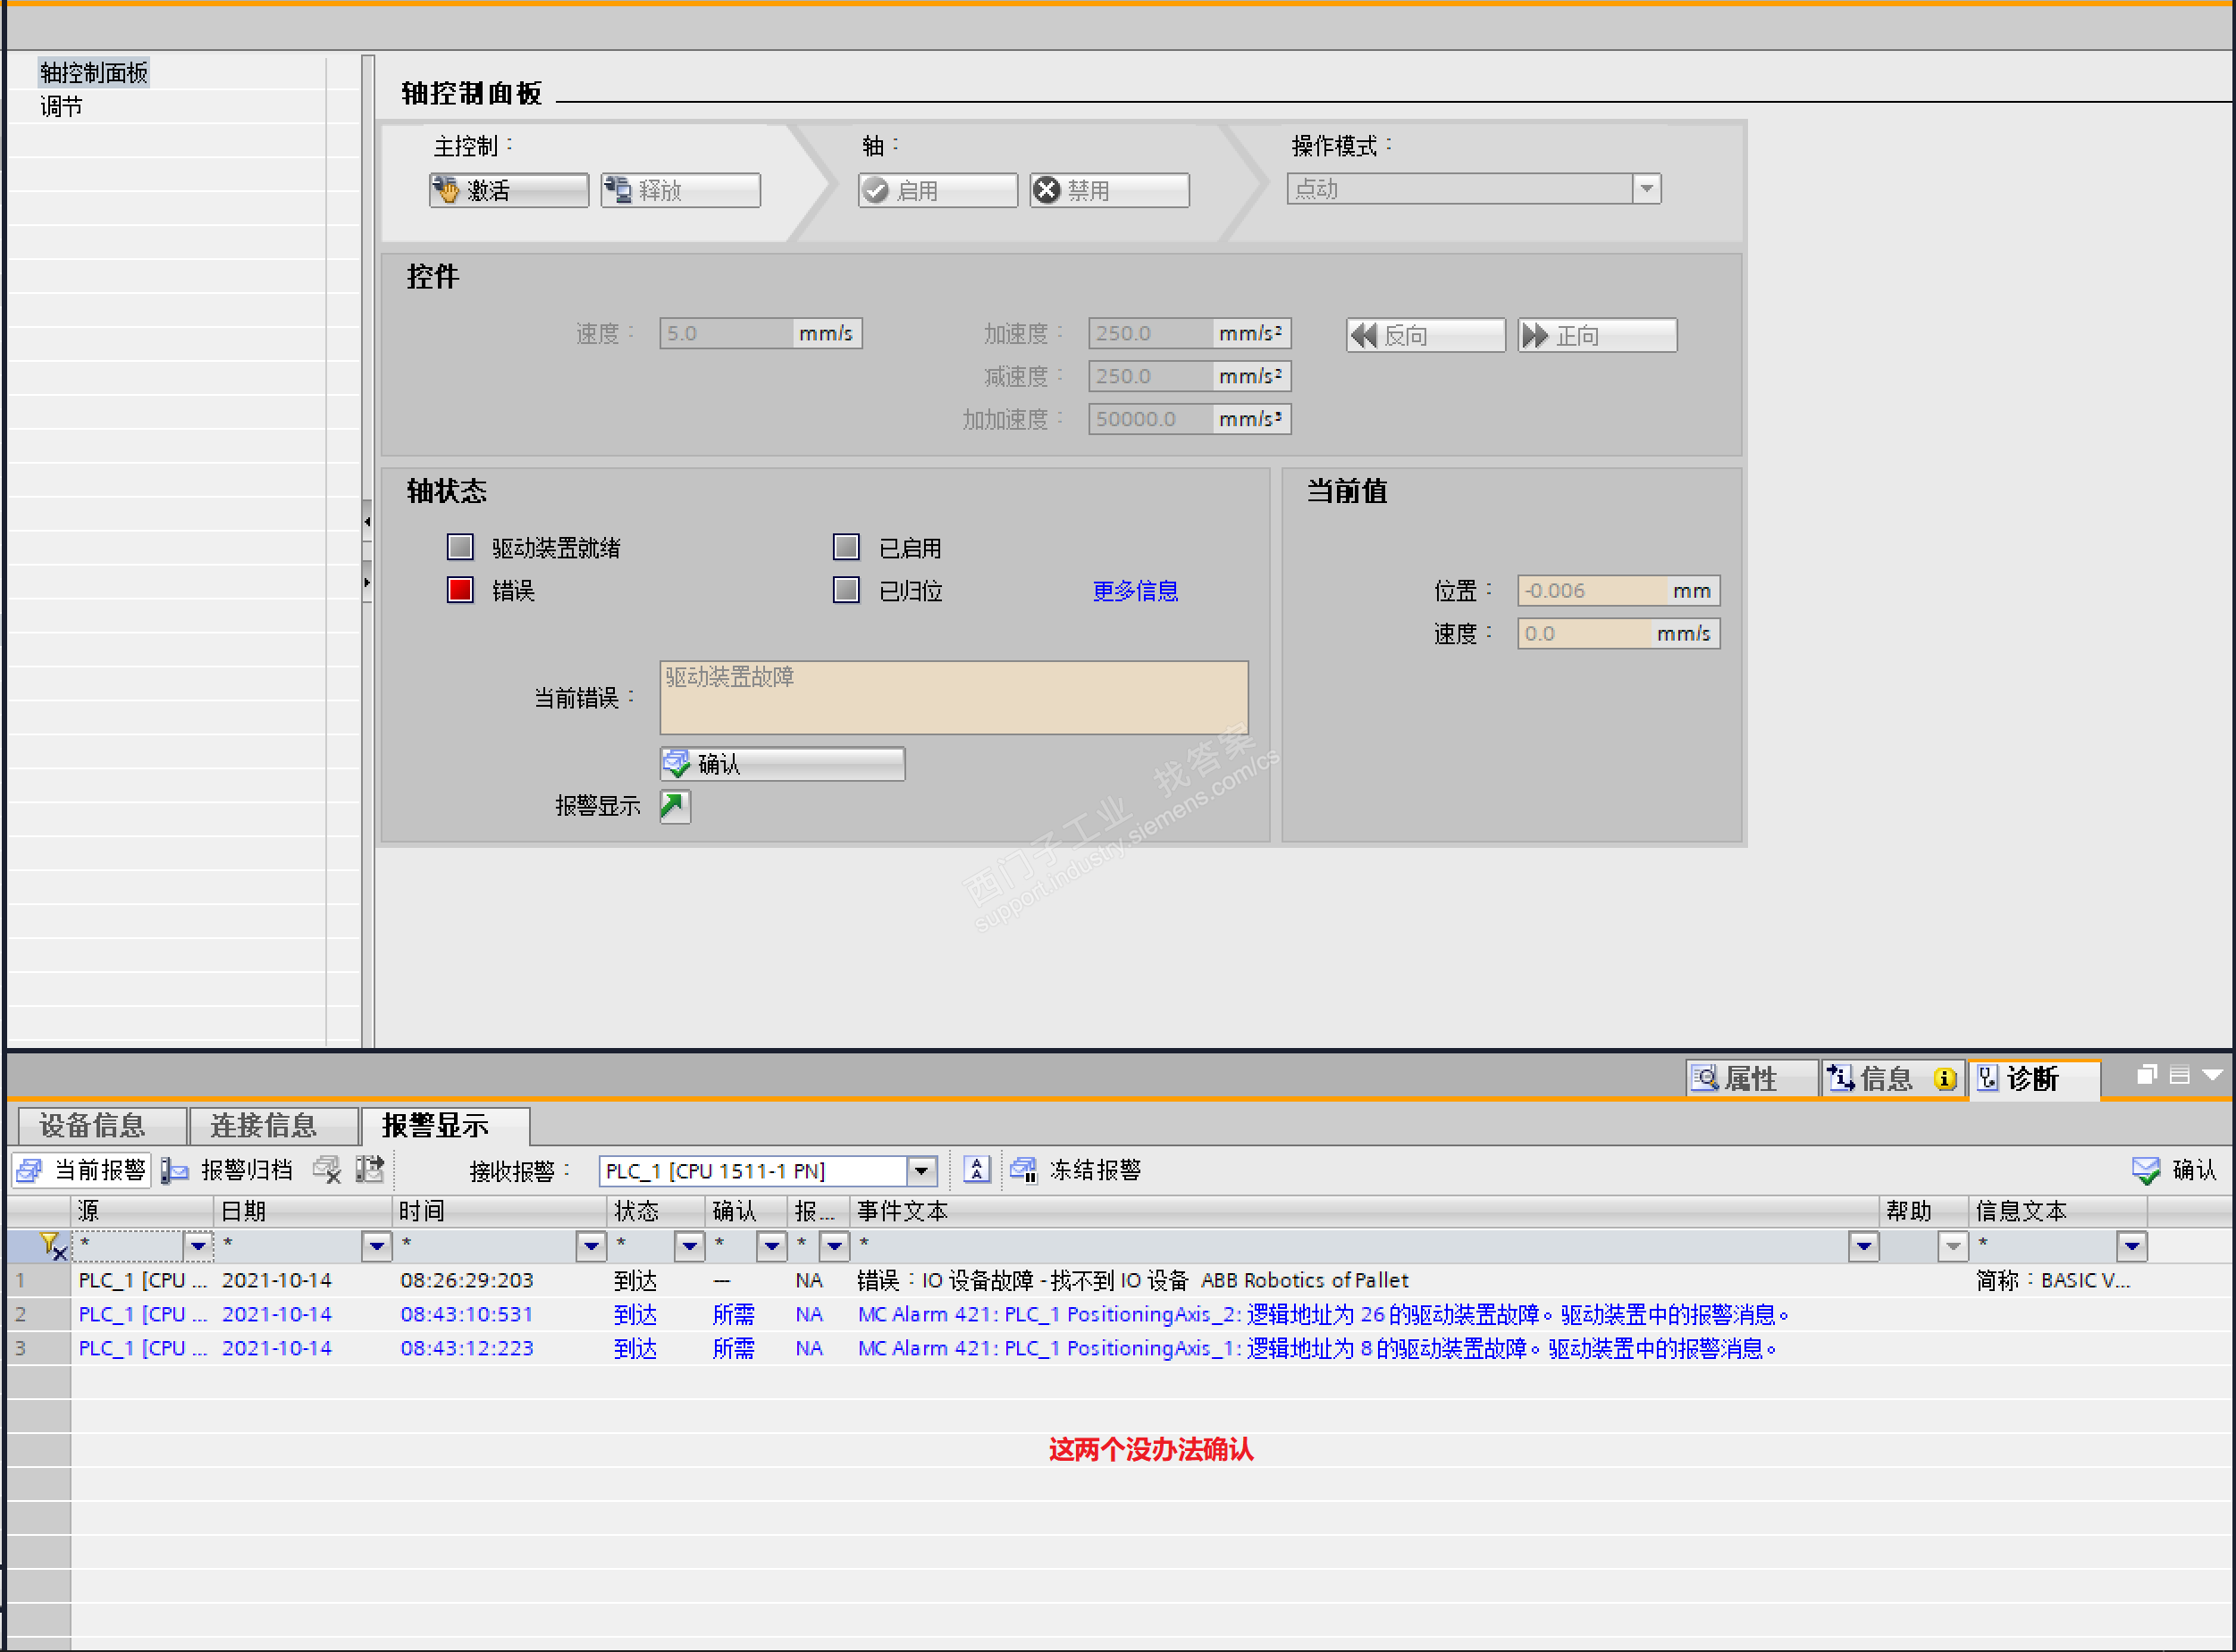Click the Activate master control button

coord(509,190)
